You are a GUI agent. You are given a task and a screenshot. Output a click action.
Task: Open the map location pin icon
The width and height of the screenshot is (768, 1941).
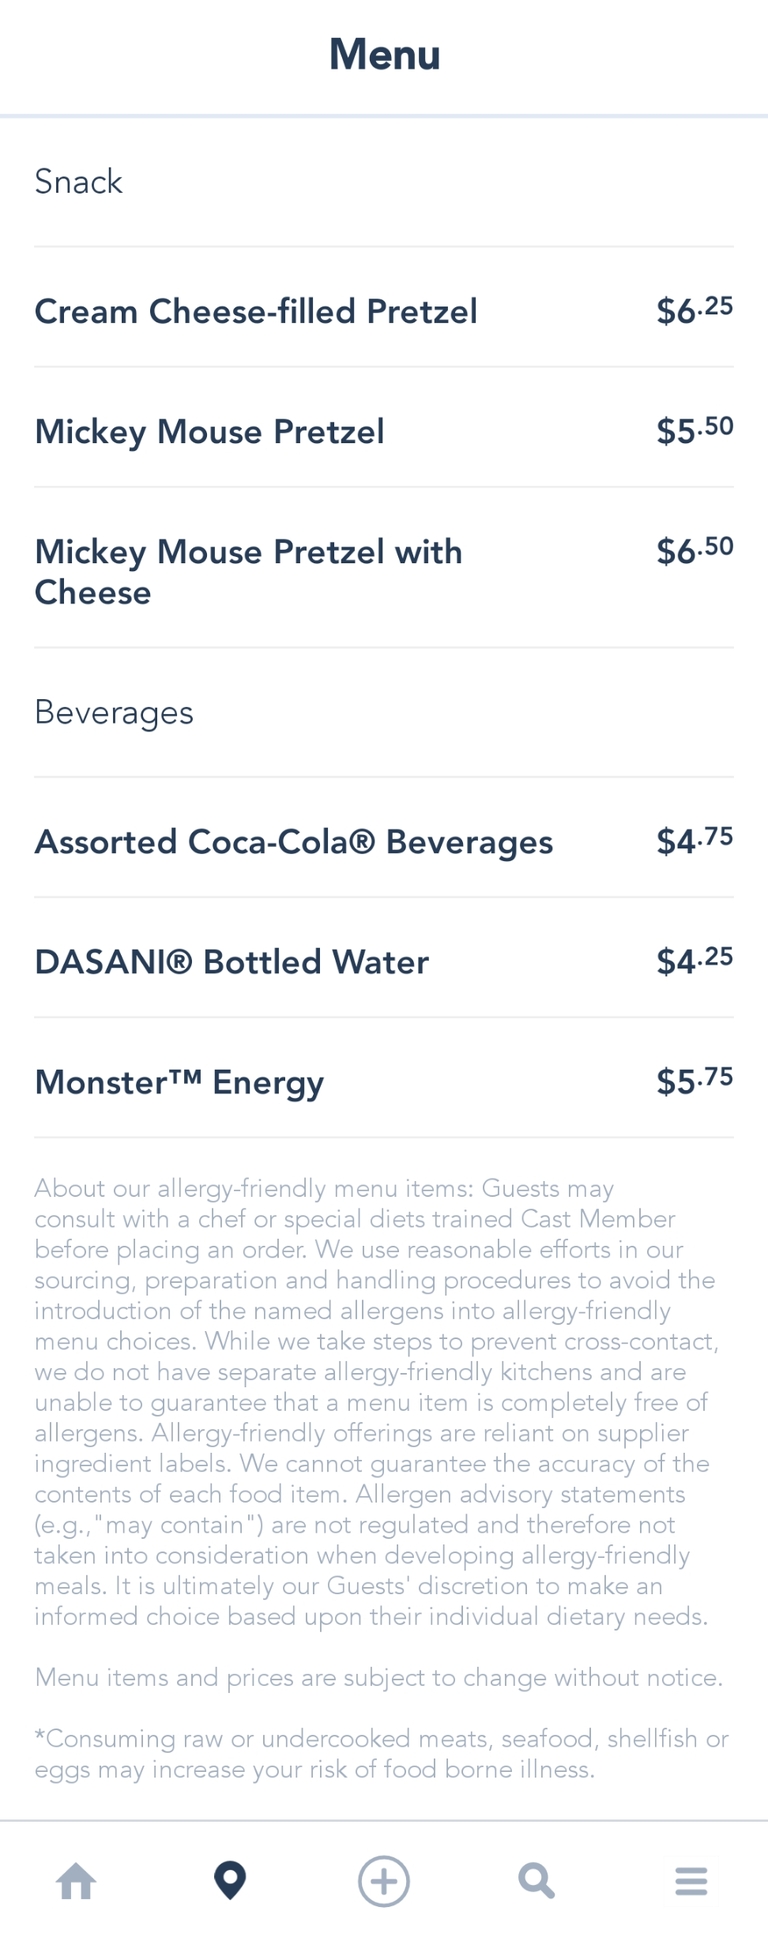[x=230, y=1881]
